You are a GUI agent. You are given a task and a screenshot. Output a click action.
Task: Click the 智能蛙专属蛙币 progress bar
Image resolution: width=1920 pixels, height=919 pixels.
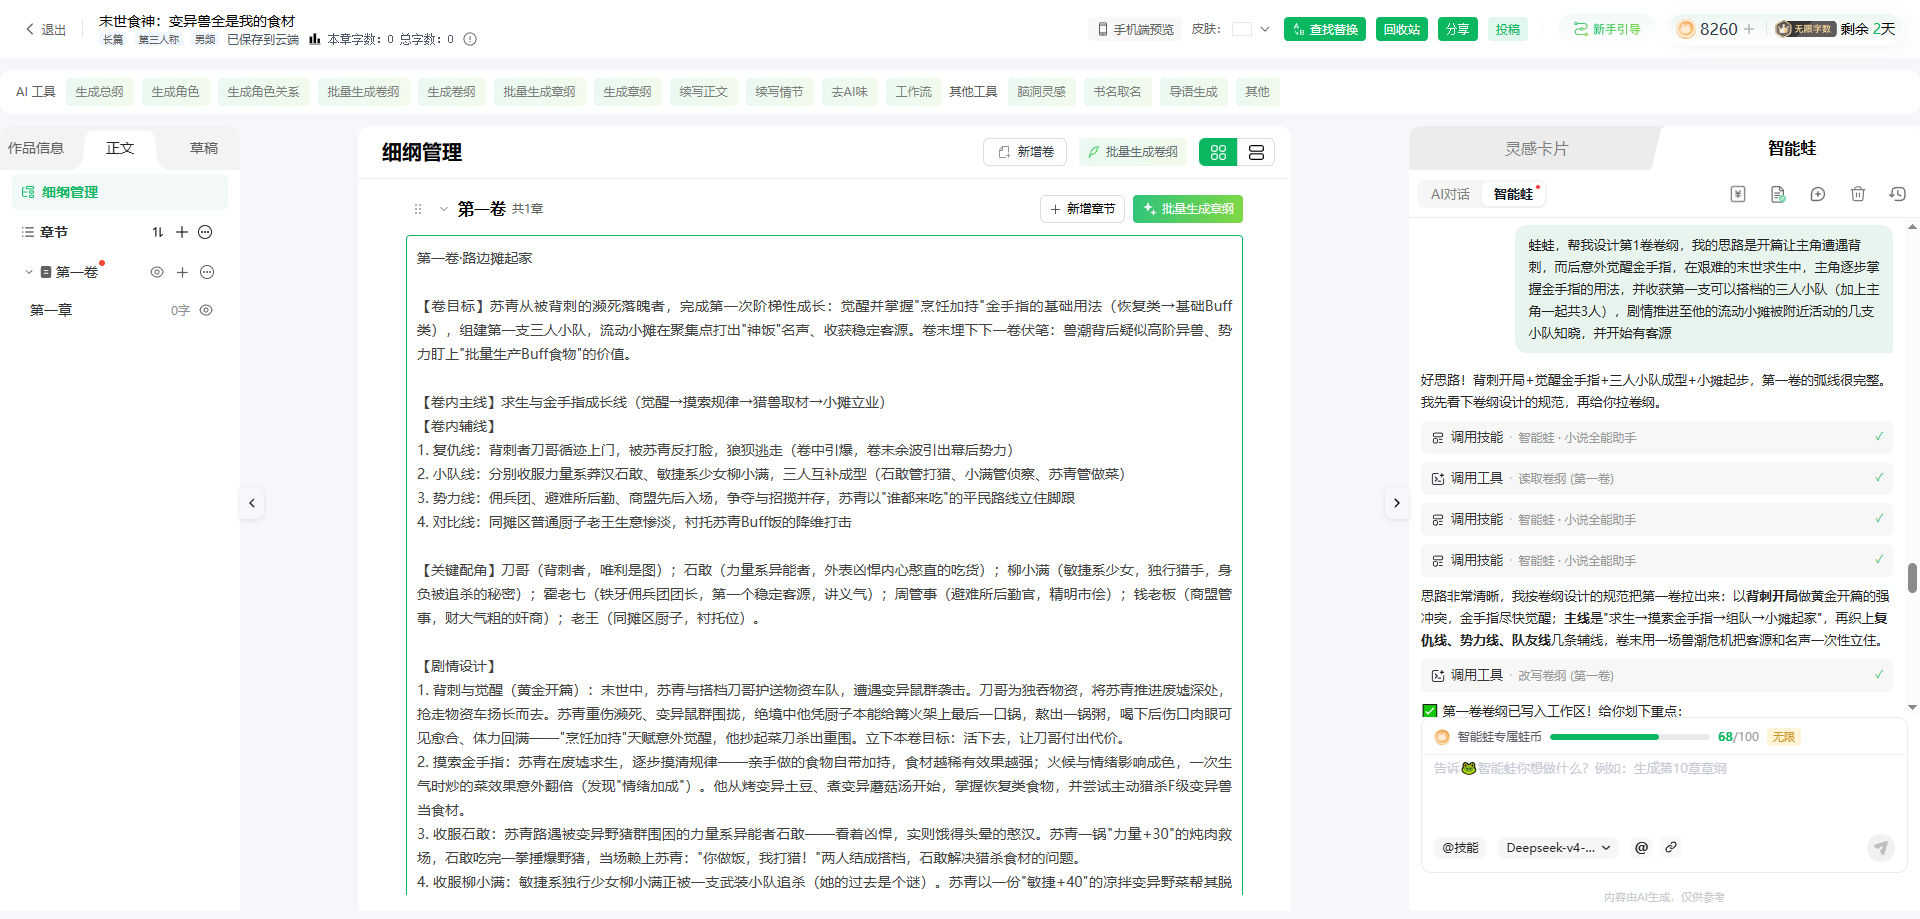pos(1629,737)
